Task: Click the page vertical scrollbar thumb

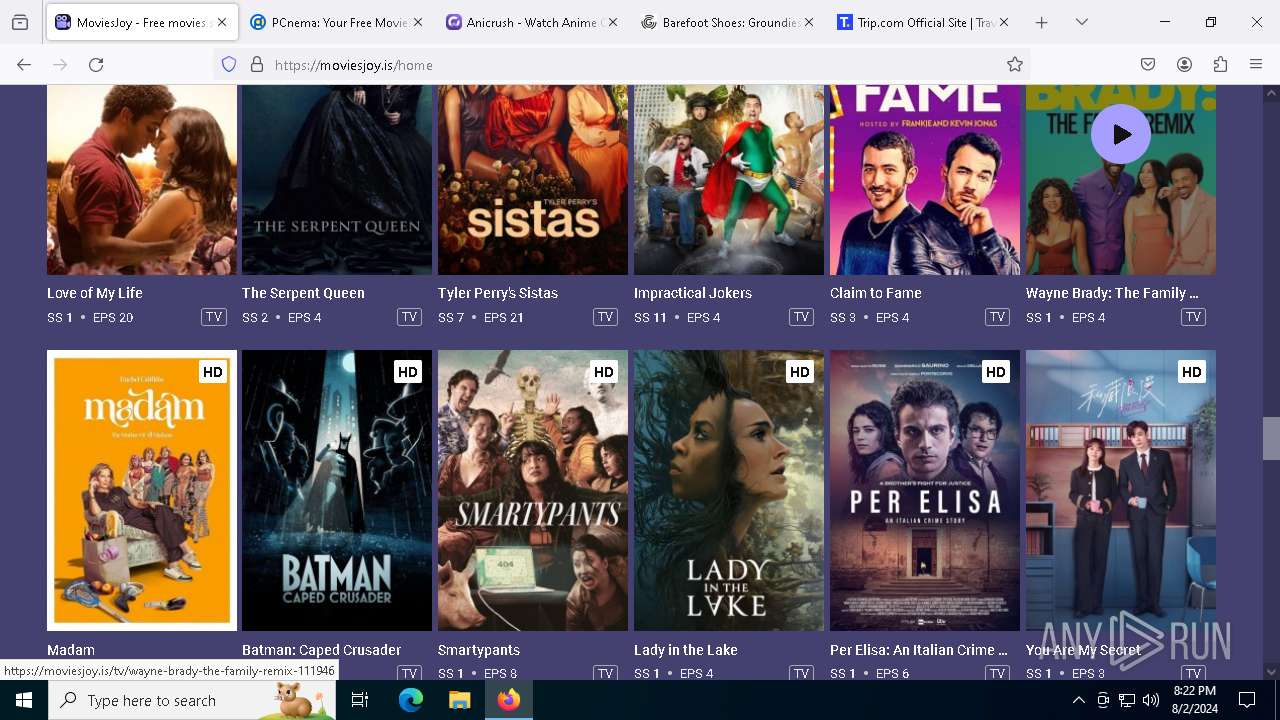Action: pyautogui.click(x=1271, y=438)
